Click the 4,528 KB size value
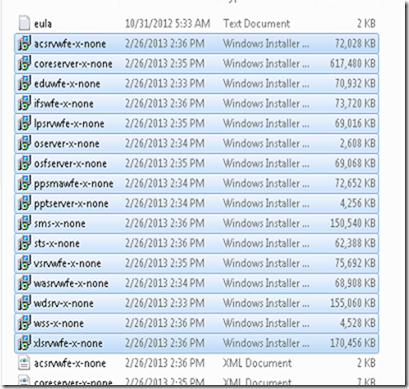This screenshot has width=409, height=389. [358, 323]
